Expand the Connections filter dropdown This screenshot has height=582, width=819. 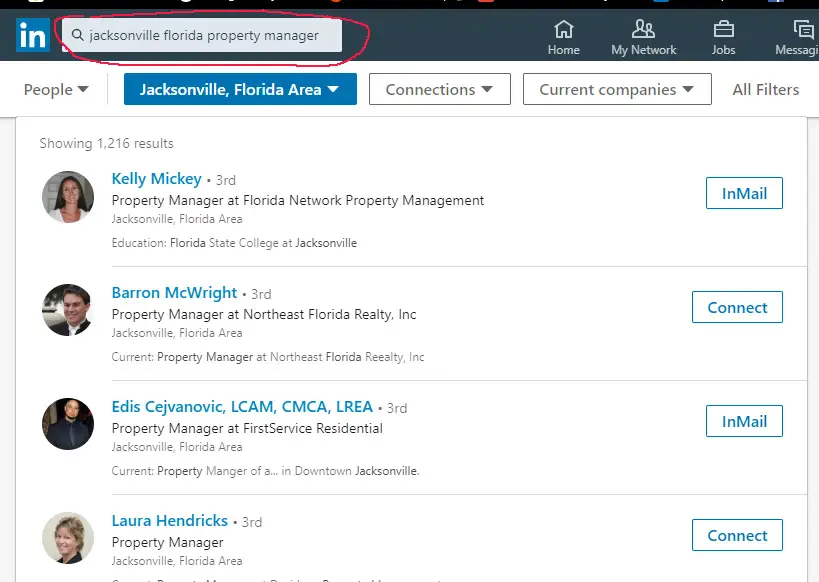(440, 89)
